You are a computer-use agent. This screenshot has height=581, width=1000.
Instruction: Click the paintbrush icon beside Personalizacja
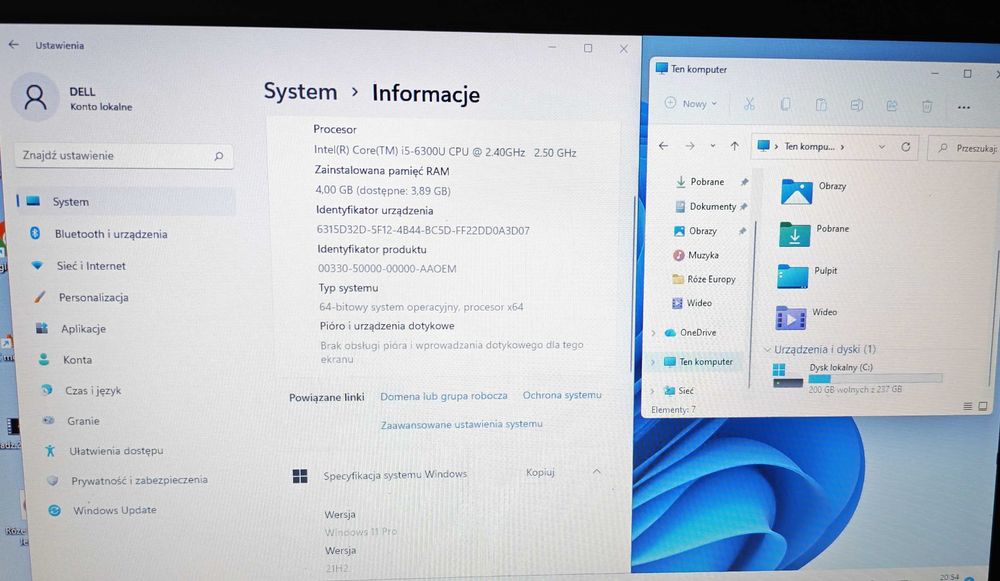pos(40,297)
